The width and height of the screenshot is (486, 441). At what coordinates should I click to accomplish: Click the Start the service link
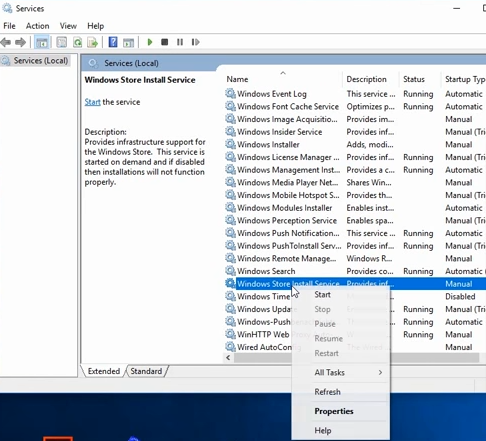click(x=92, y=102)
